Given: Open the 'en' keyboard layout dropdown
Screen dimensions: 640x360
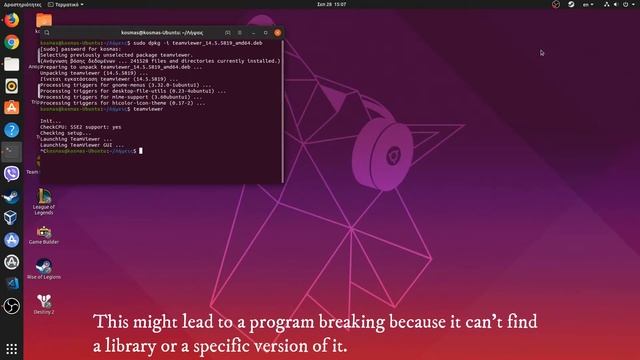Looking at the screenshot, I should pos(588,4).
